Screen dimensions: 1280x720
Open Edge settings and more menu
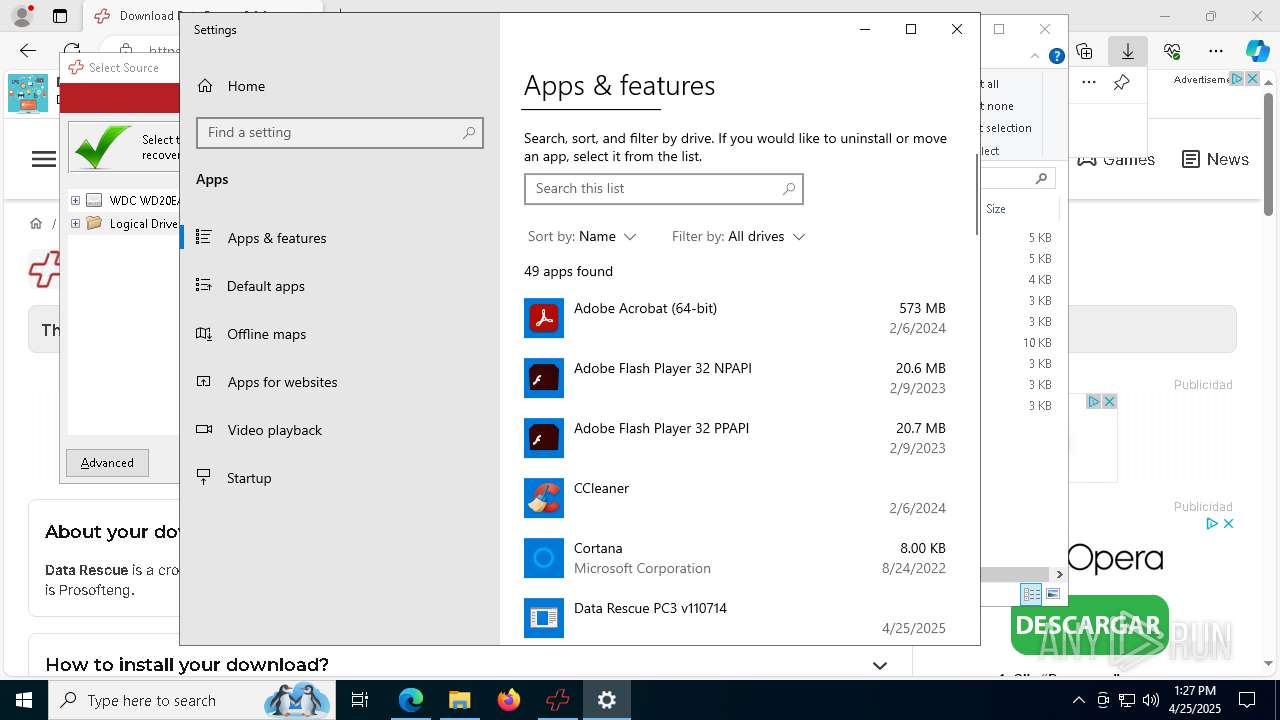1216,51
